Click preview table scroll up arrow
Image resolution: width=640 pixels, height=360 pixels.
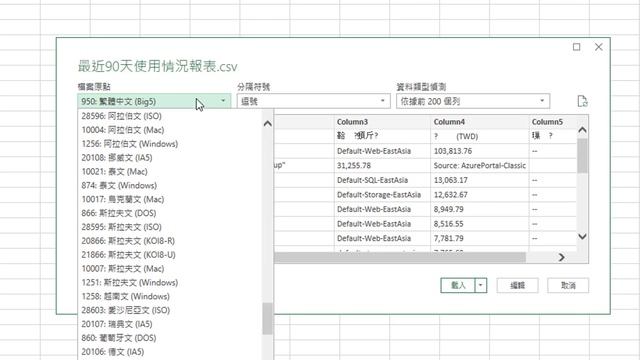pyautogui.click(x=582, y=130)
